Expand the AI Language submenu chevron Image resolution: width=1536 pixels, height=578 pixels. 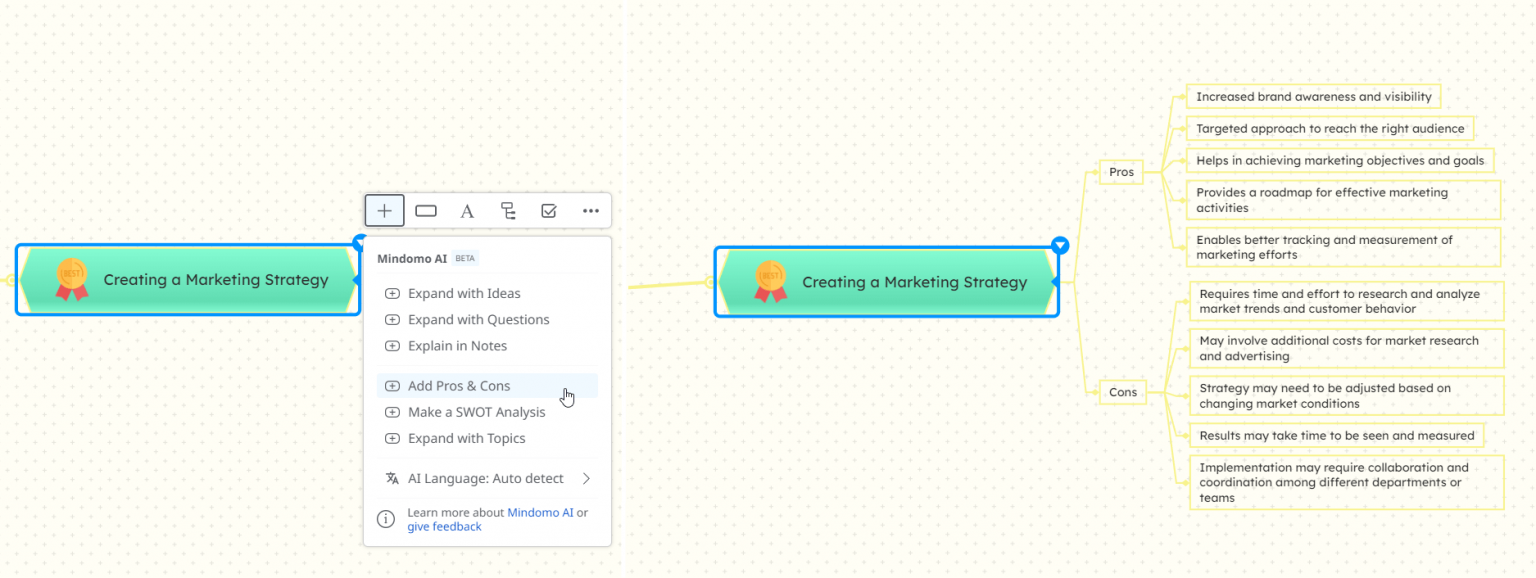click(586, 479)
